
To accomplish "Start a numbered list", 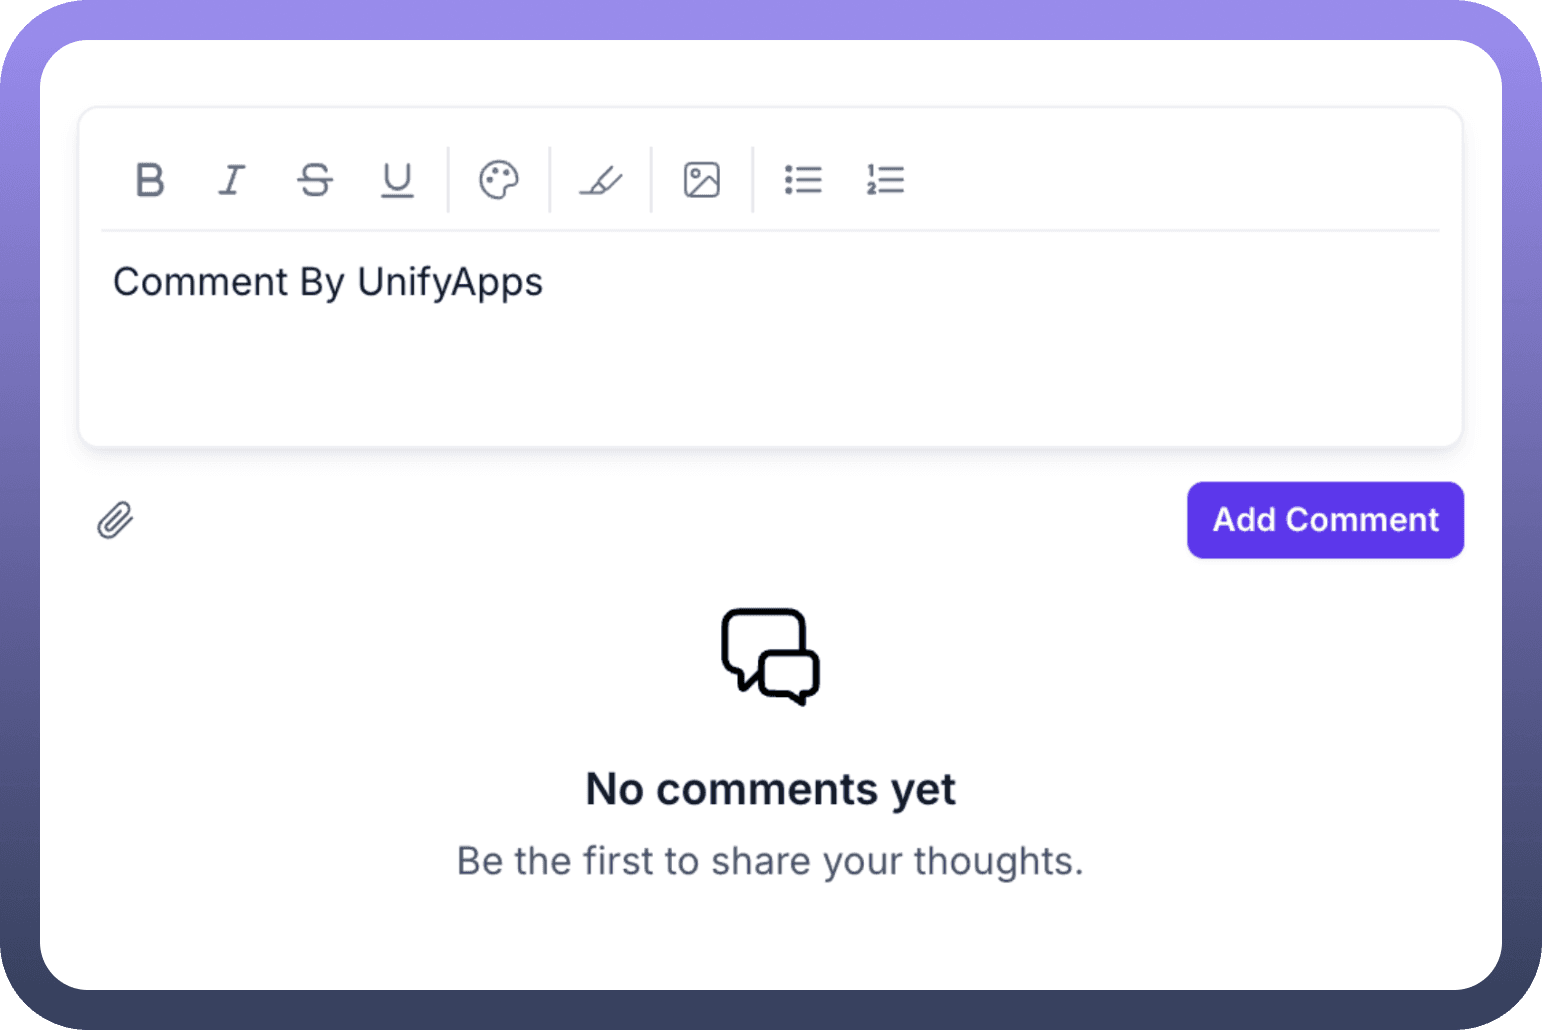I will tap(885, 181).
